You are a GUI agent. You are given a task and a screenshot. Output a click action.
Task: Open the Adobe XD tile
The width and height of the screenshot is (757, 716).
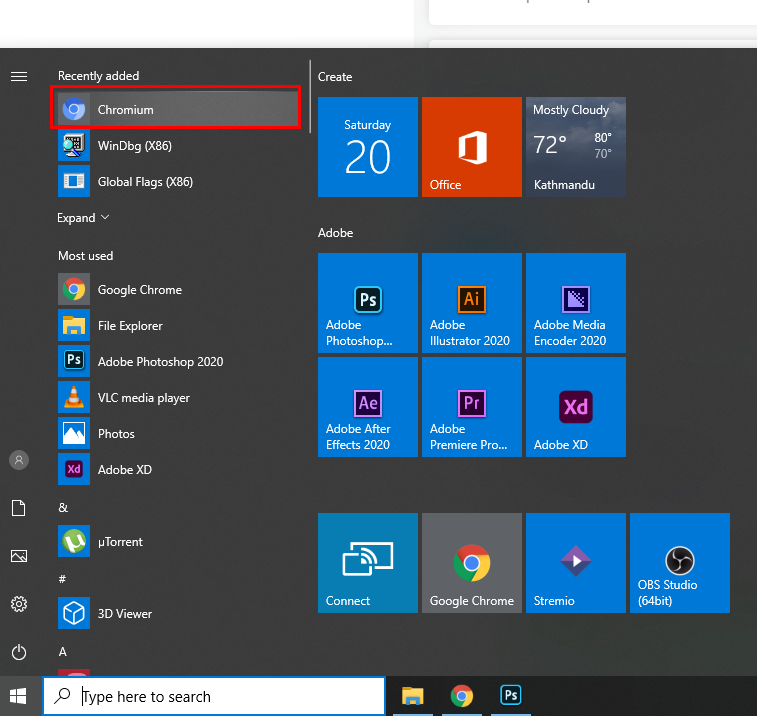pos(576,407)
